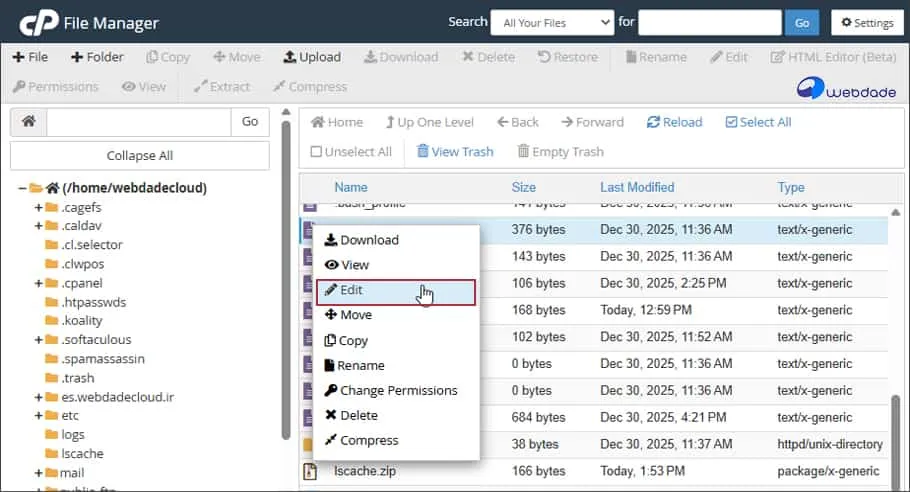Click the path Go button
Viewport: 910px width, 492px height.
tap(250, 122)
